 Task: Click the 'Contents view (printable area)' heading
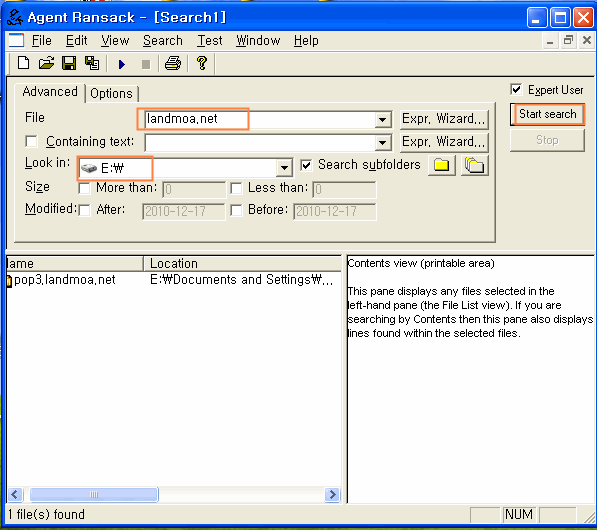pyautogui.click(x=421, y=263)
